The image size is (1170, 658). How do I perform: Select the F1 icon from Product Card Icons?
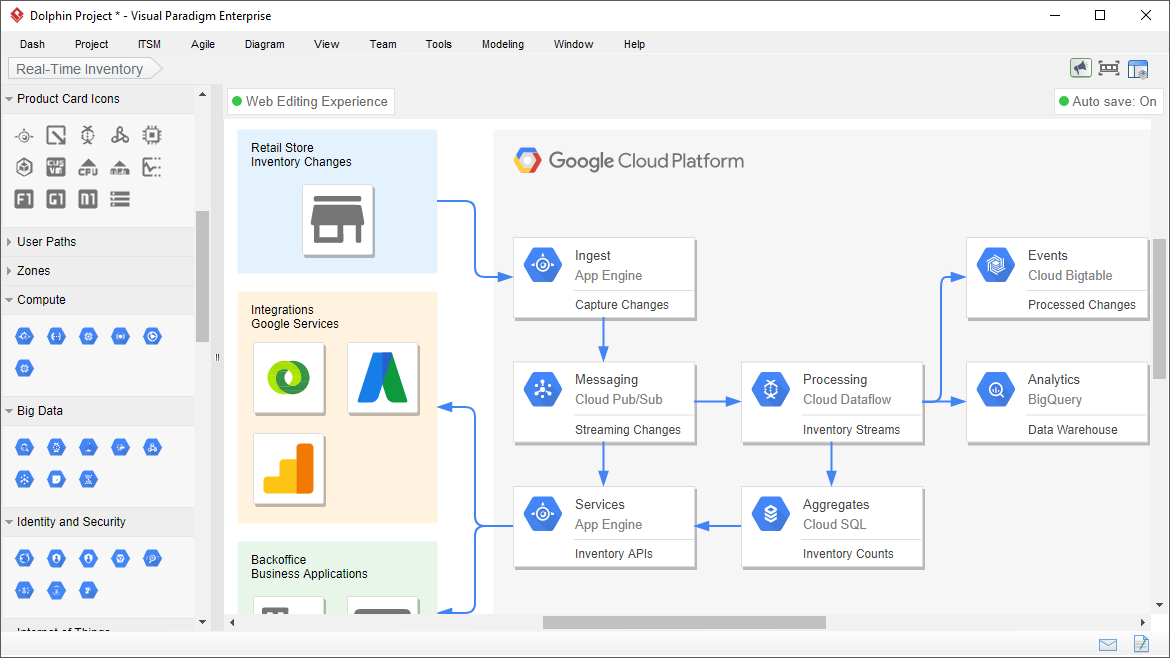tap(23, 198)
